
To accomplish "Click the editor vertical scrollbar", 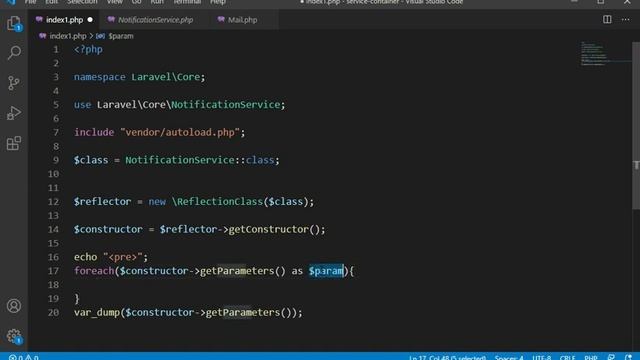I will click(636, 126).
